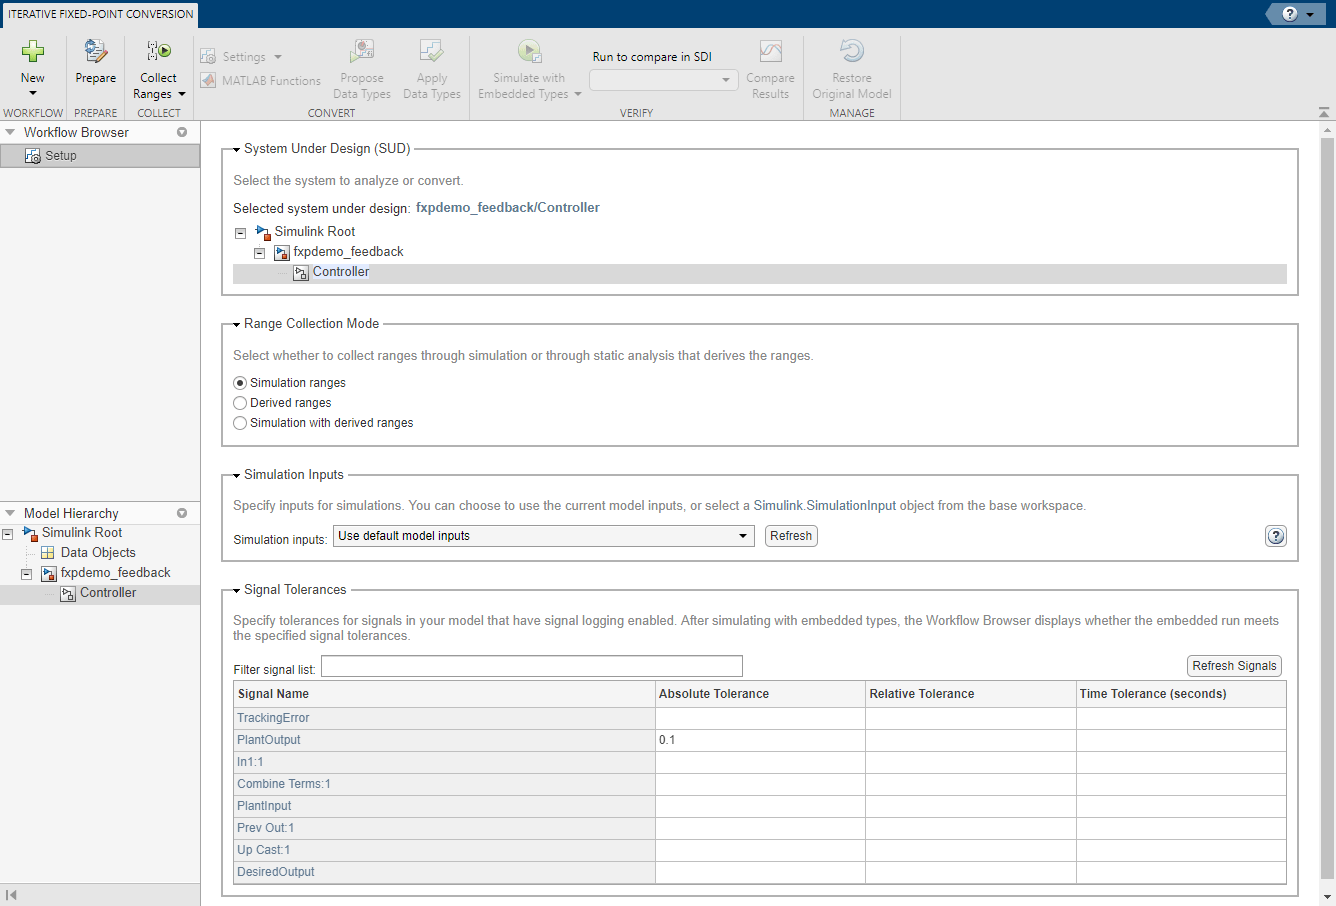Open the Collect Ranges dropdown arrow
This screenshot has width=1336, height=906.
(182, 94)
